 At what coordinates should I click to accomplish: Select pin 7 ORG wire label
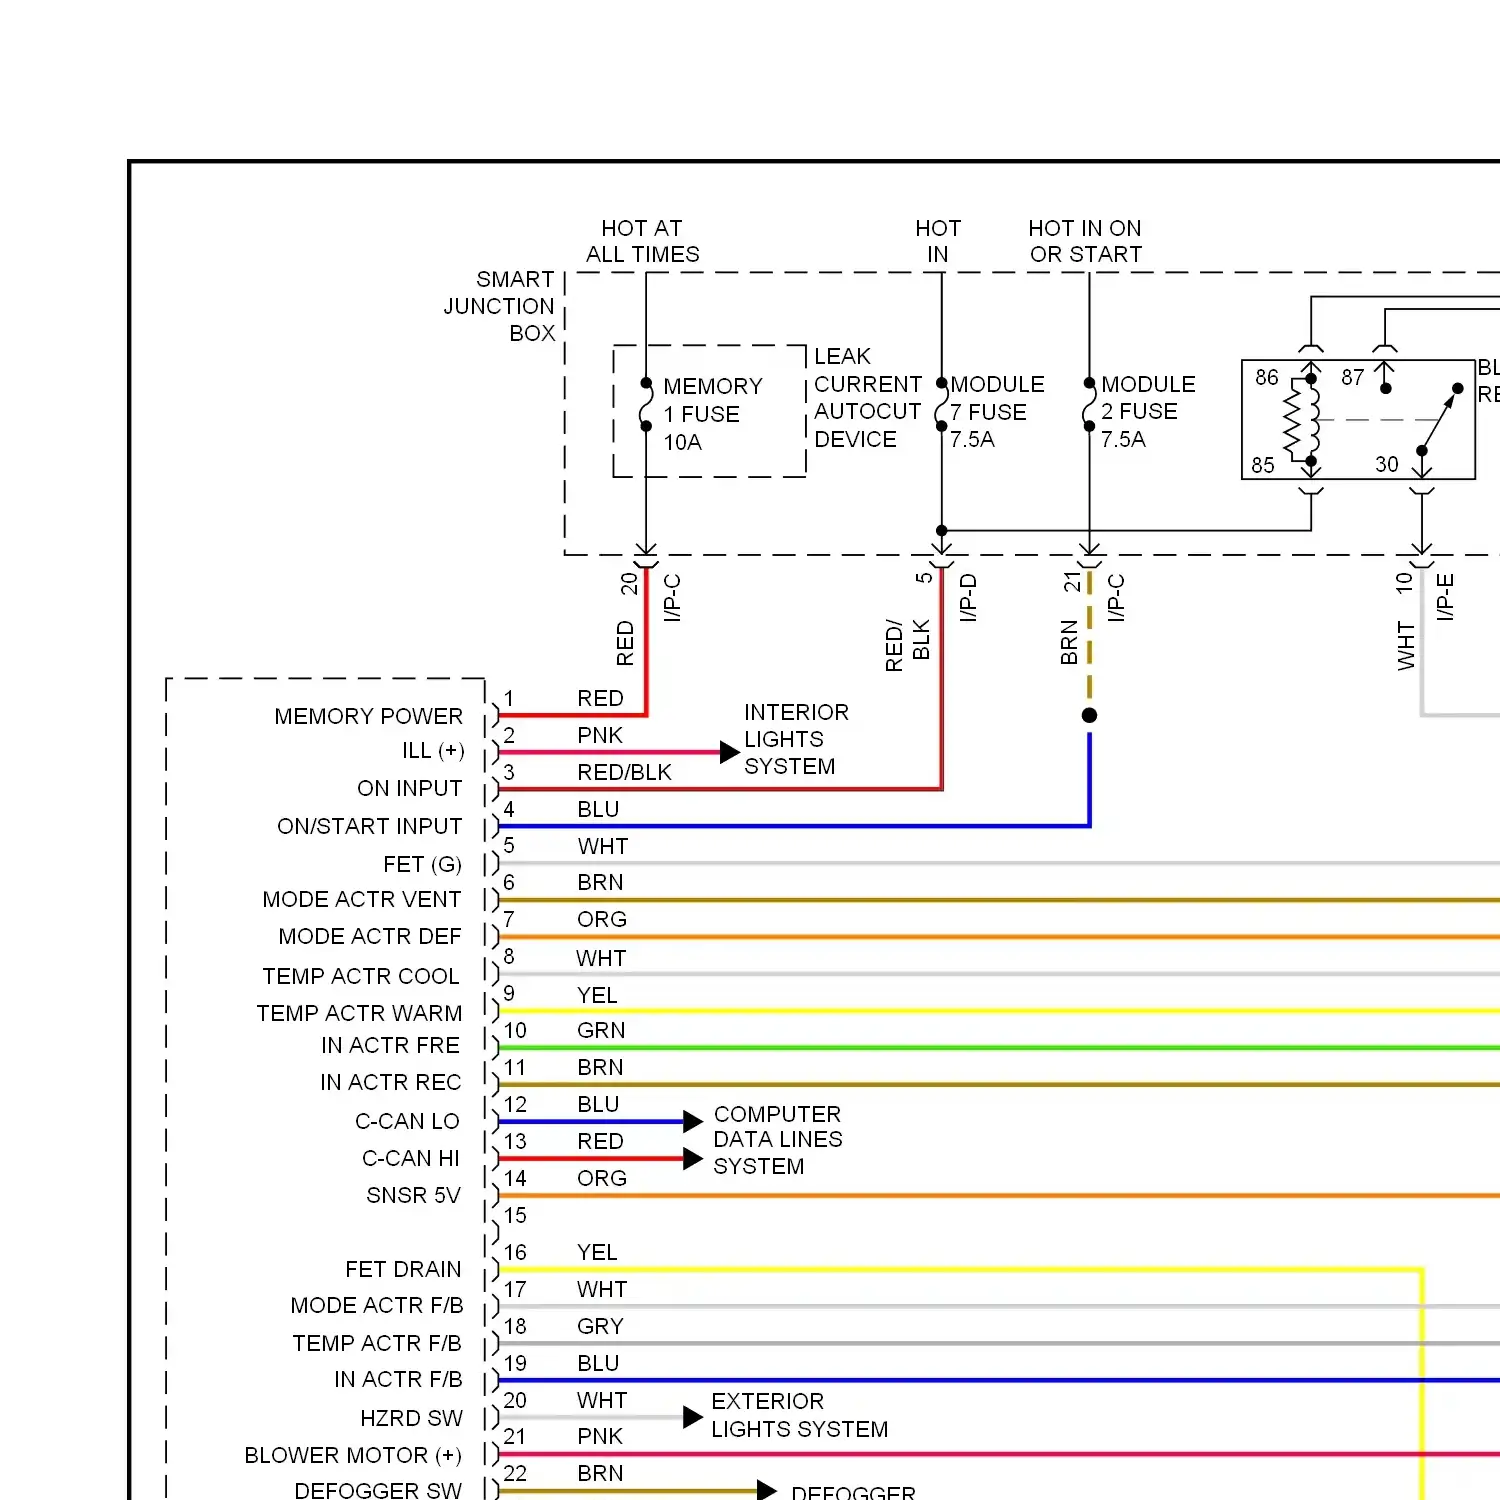point(602,919)
